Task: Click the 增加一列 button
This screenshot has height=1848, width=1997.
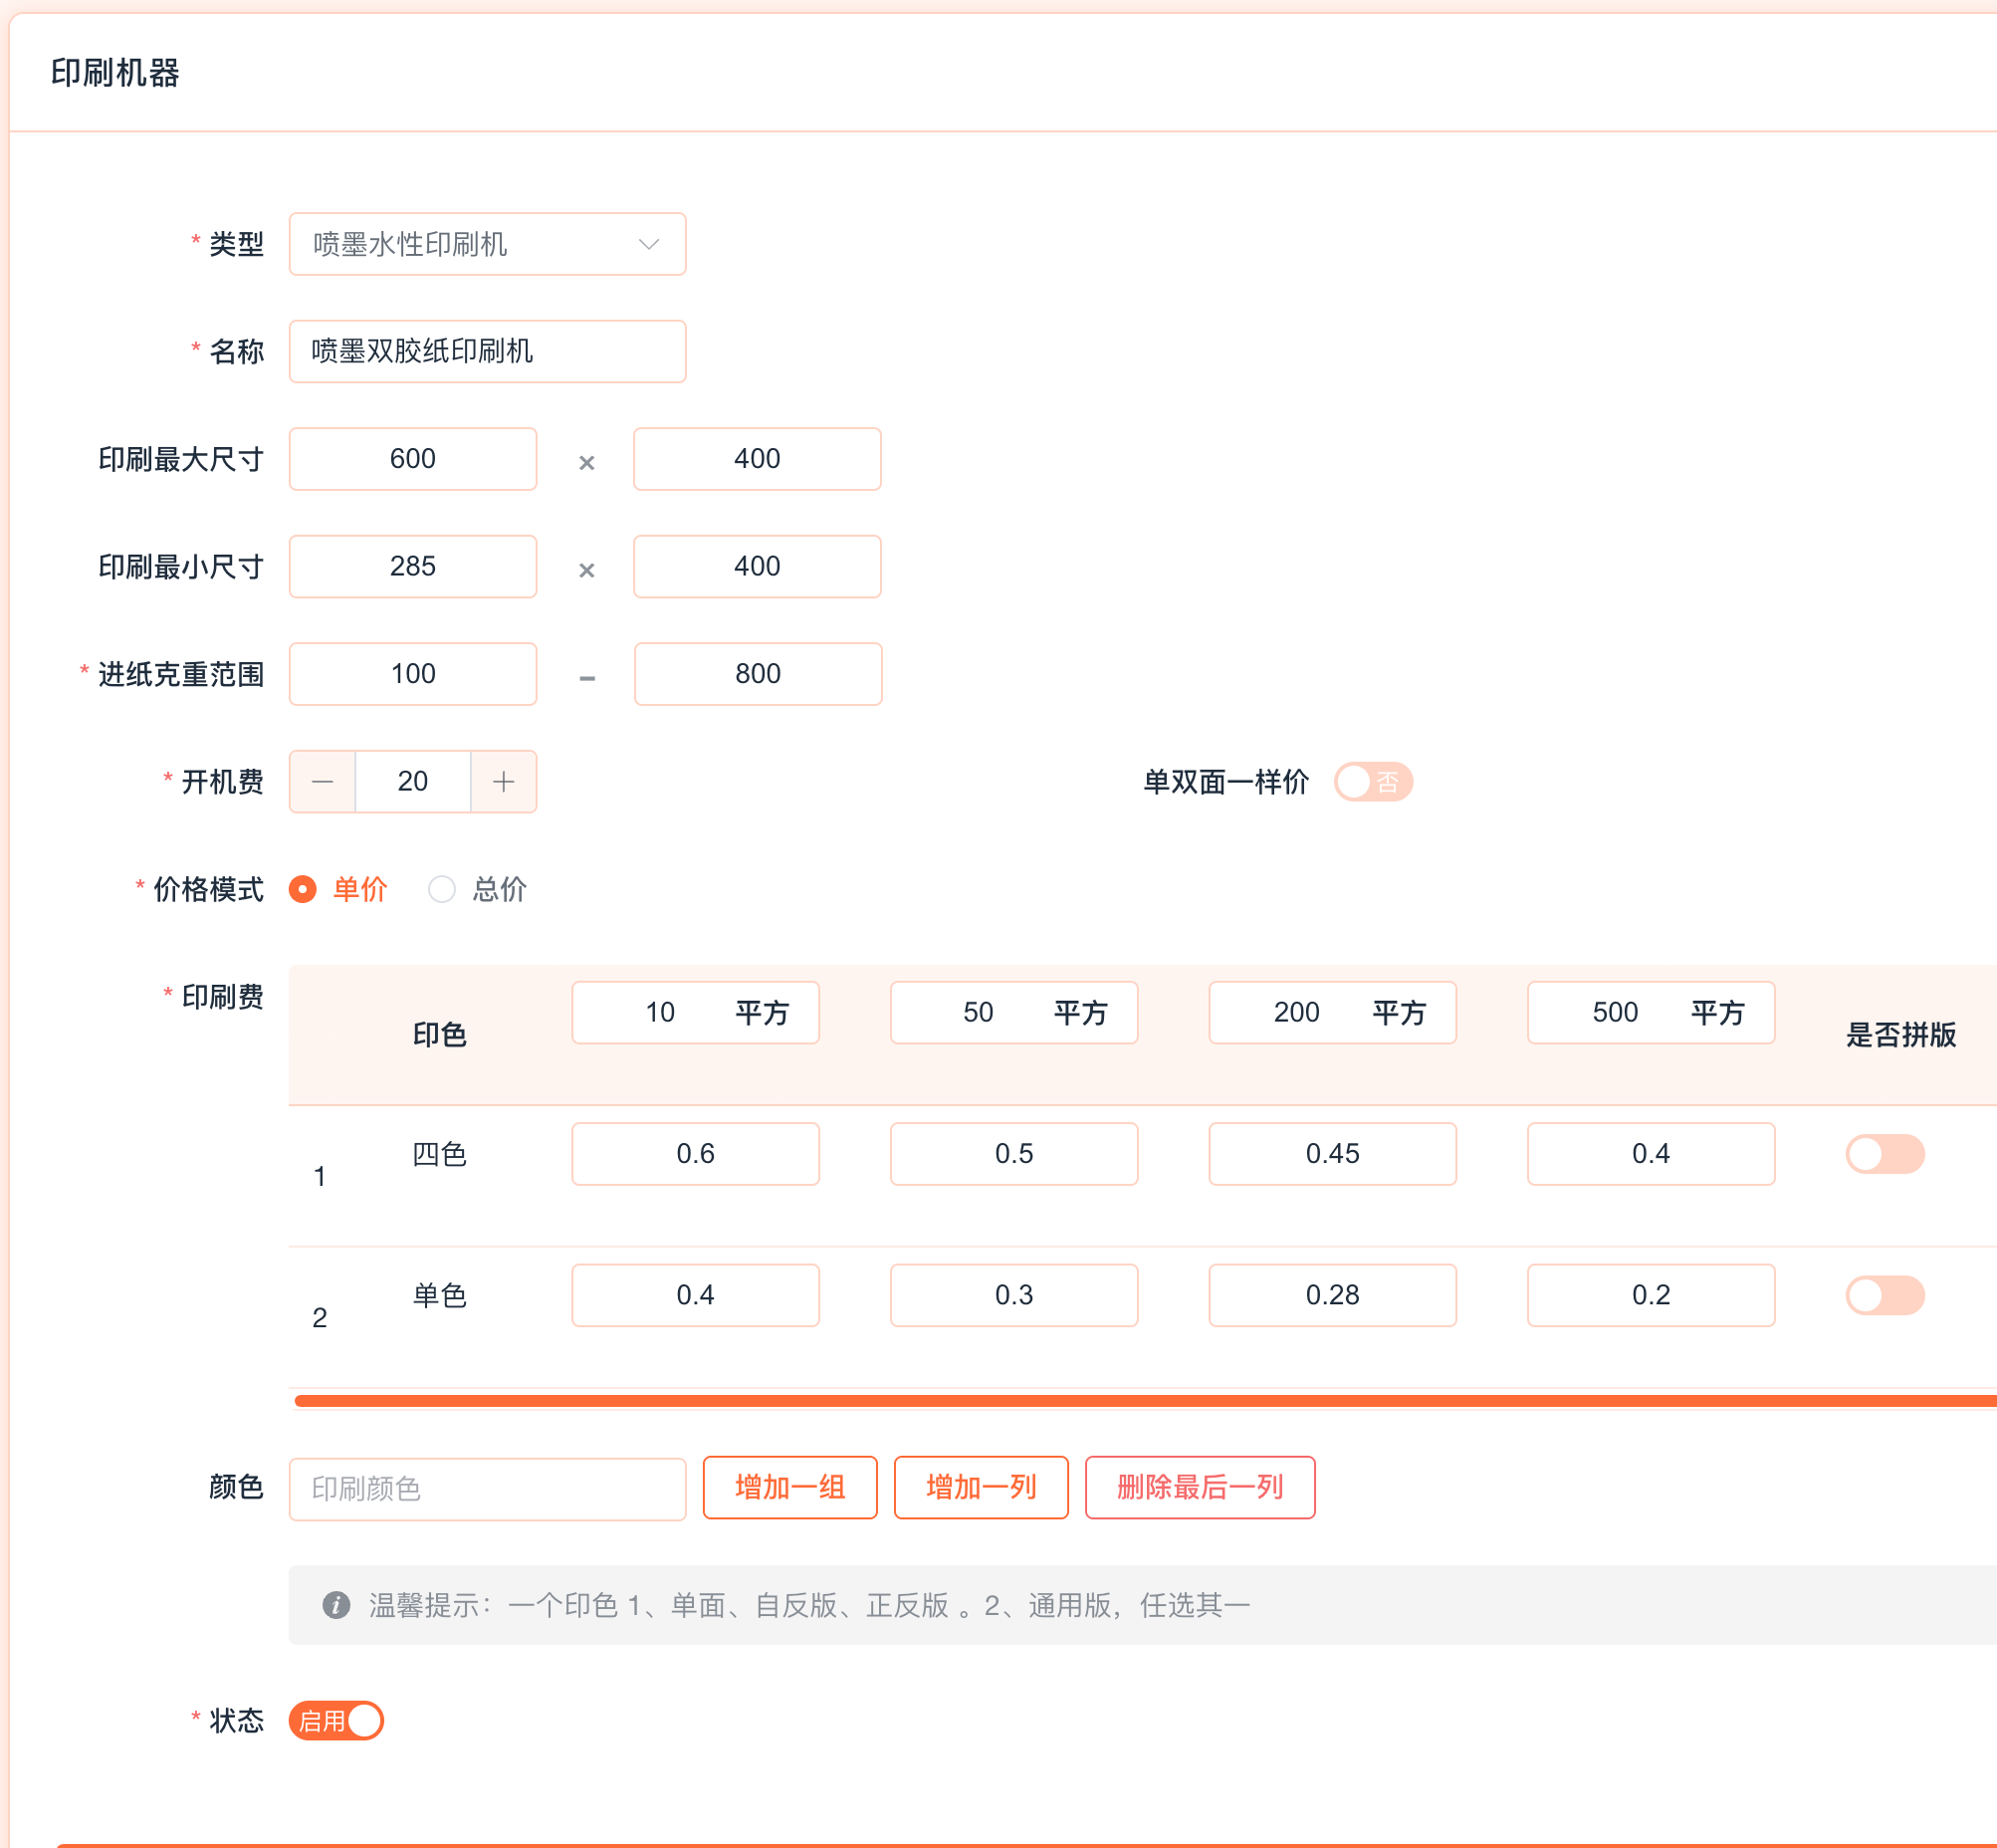Action: tap(981, 1487)
